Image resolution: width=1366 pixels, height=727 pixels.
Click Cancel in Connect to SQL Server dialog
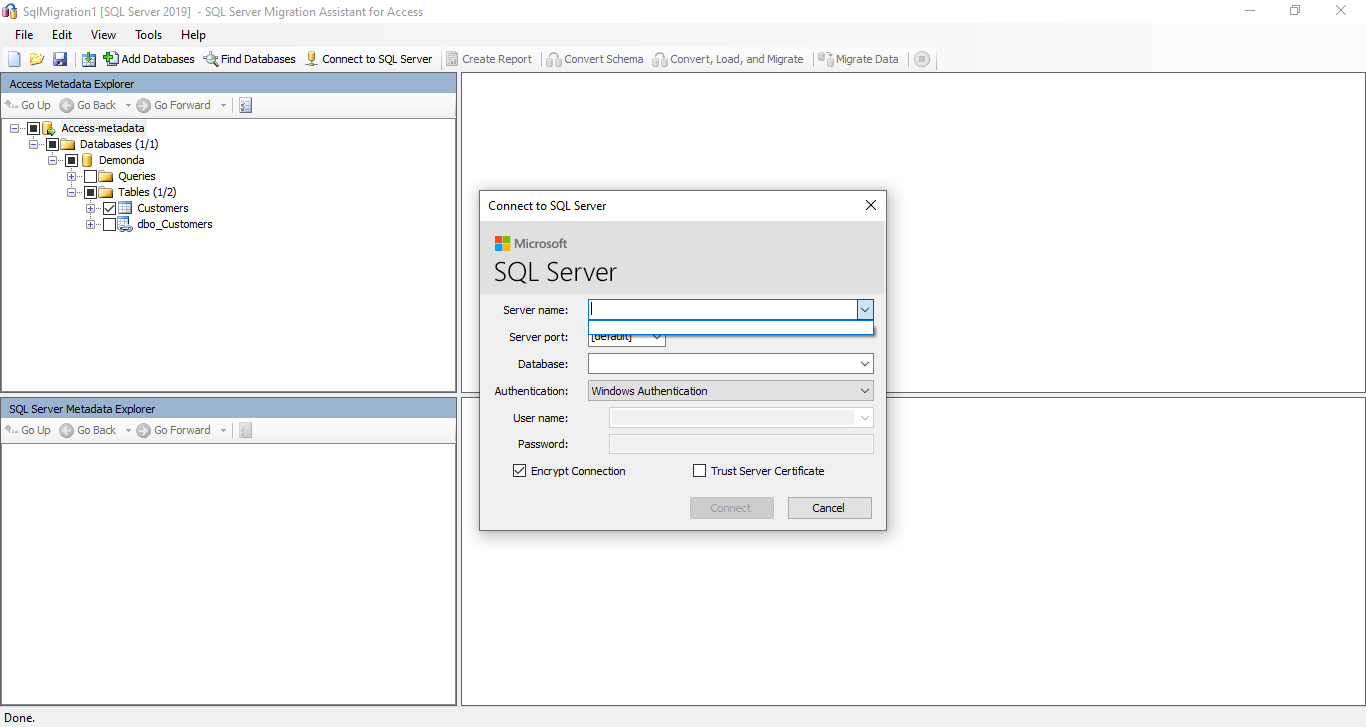pos(829,508)
